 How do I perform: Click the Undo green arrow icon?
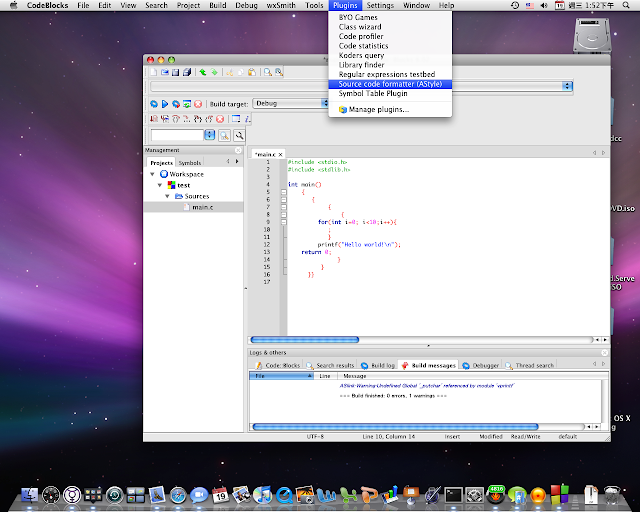pos(203,72)
